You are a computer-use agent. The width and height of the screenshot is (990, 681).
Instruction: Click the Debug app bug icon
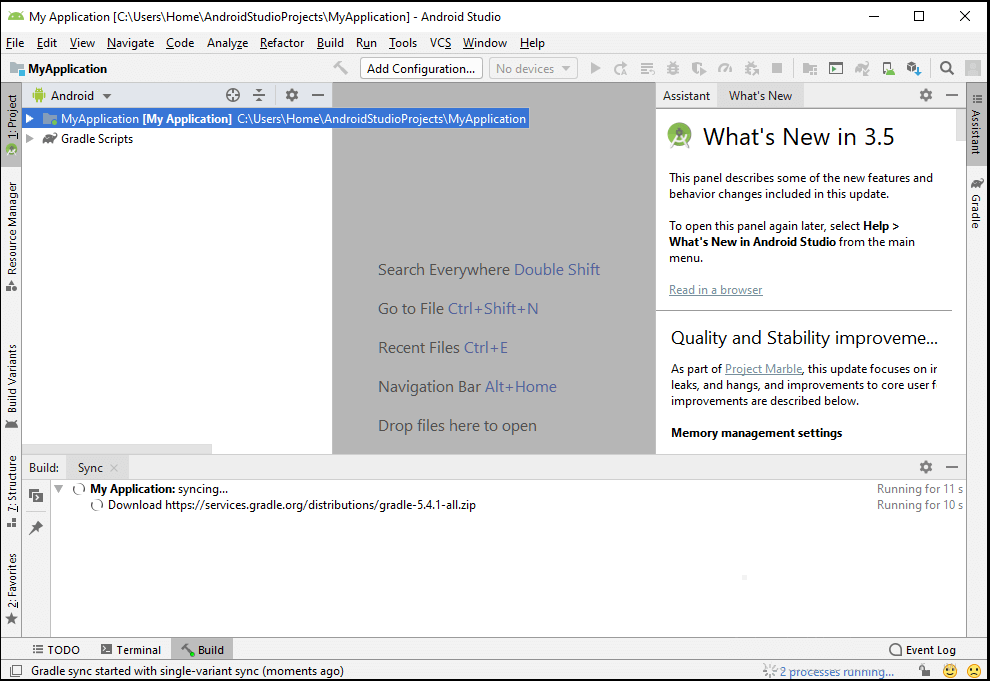tap(673, 68)
